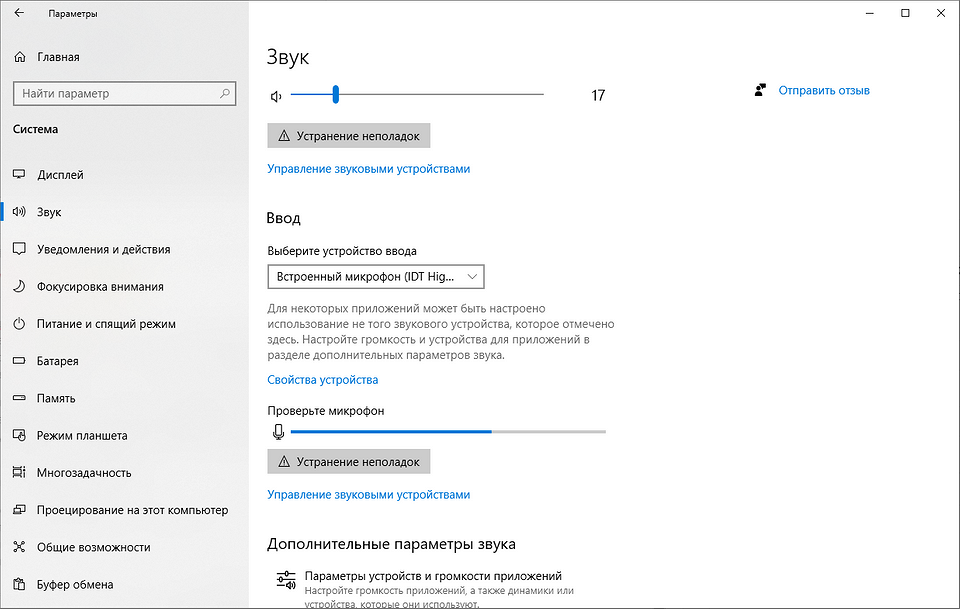The height and width of the screenshot is (609, 960).
Task: Click the back arrow icon in title bar
Action: [x=19, y=14]
